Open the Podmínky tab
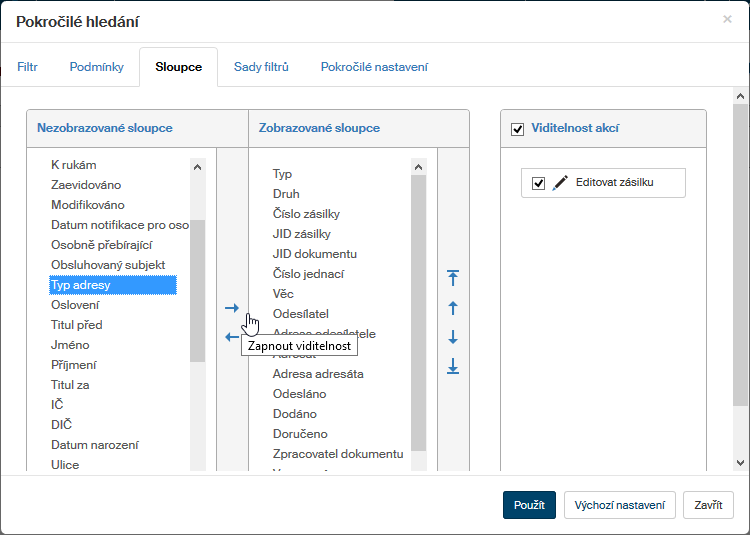Viewport: 750px width, 535px height. [97, 67]
